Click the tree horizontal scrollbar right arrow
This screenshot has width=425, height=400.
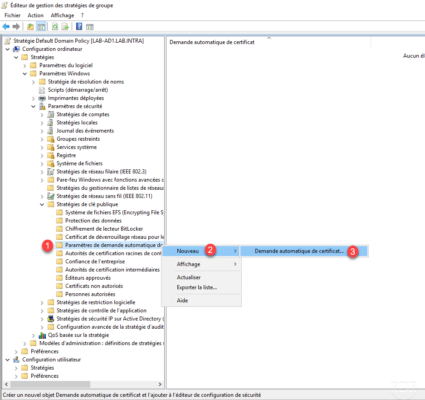(160, 384)
